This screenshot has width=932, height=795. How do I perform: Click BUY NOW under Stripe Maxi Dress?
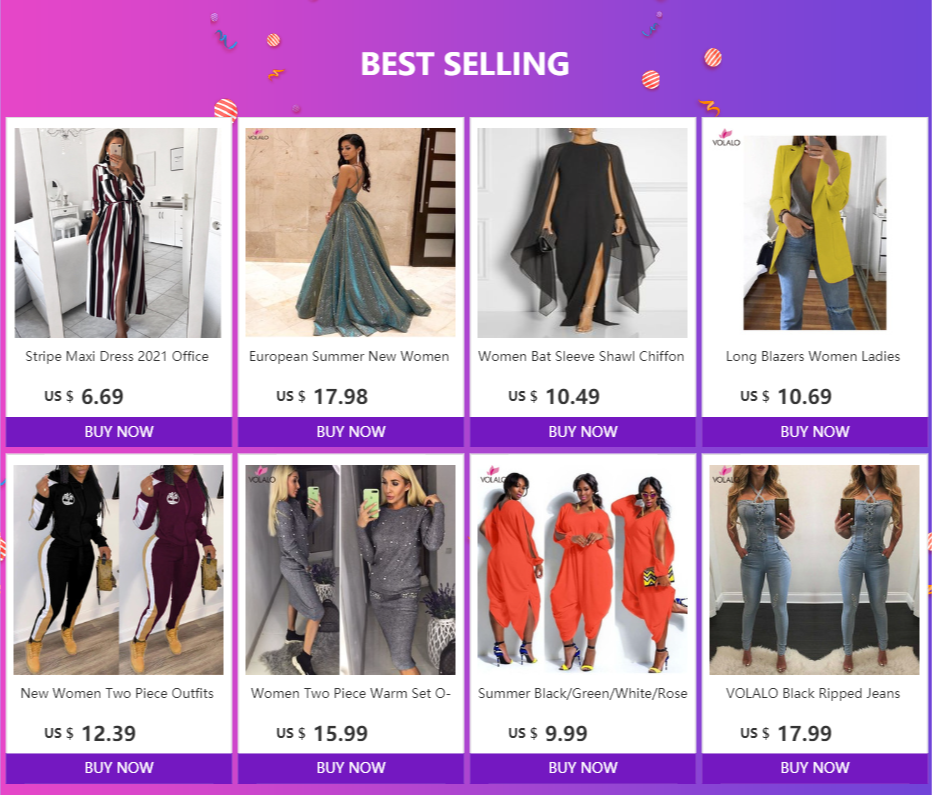tap(119, 431)
